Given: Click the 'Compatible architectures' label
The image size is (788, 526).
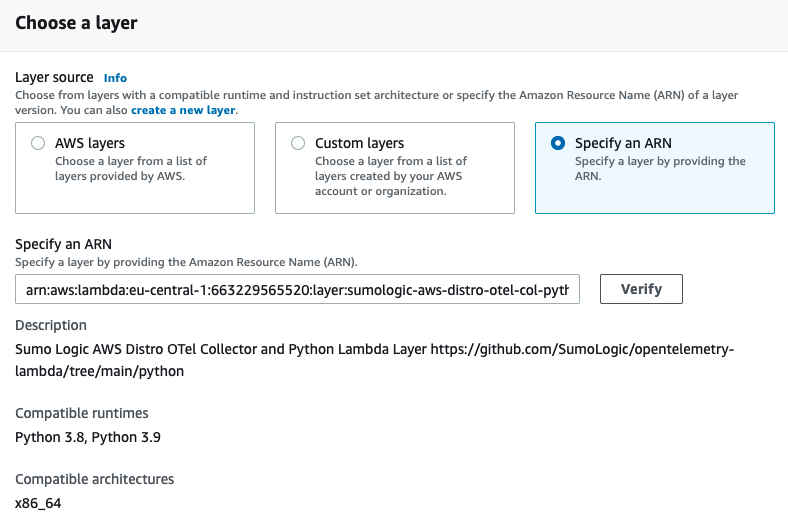Looking at the screenshot, I should [94, 479].
